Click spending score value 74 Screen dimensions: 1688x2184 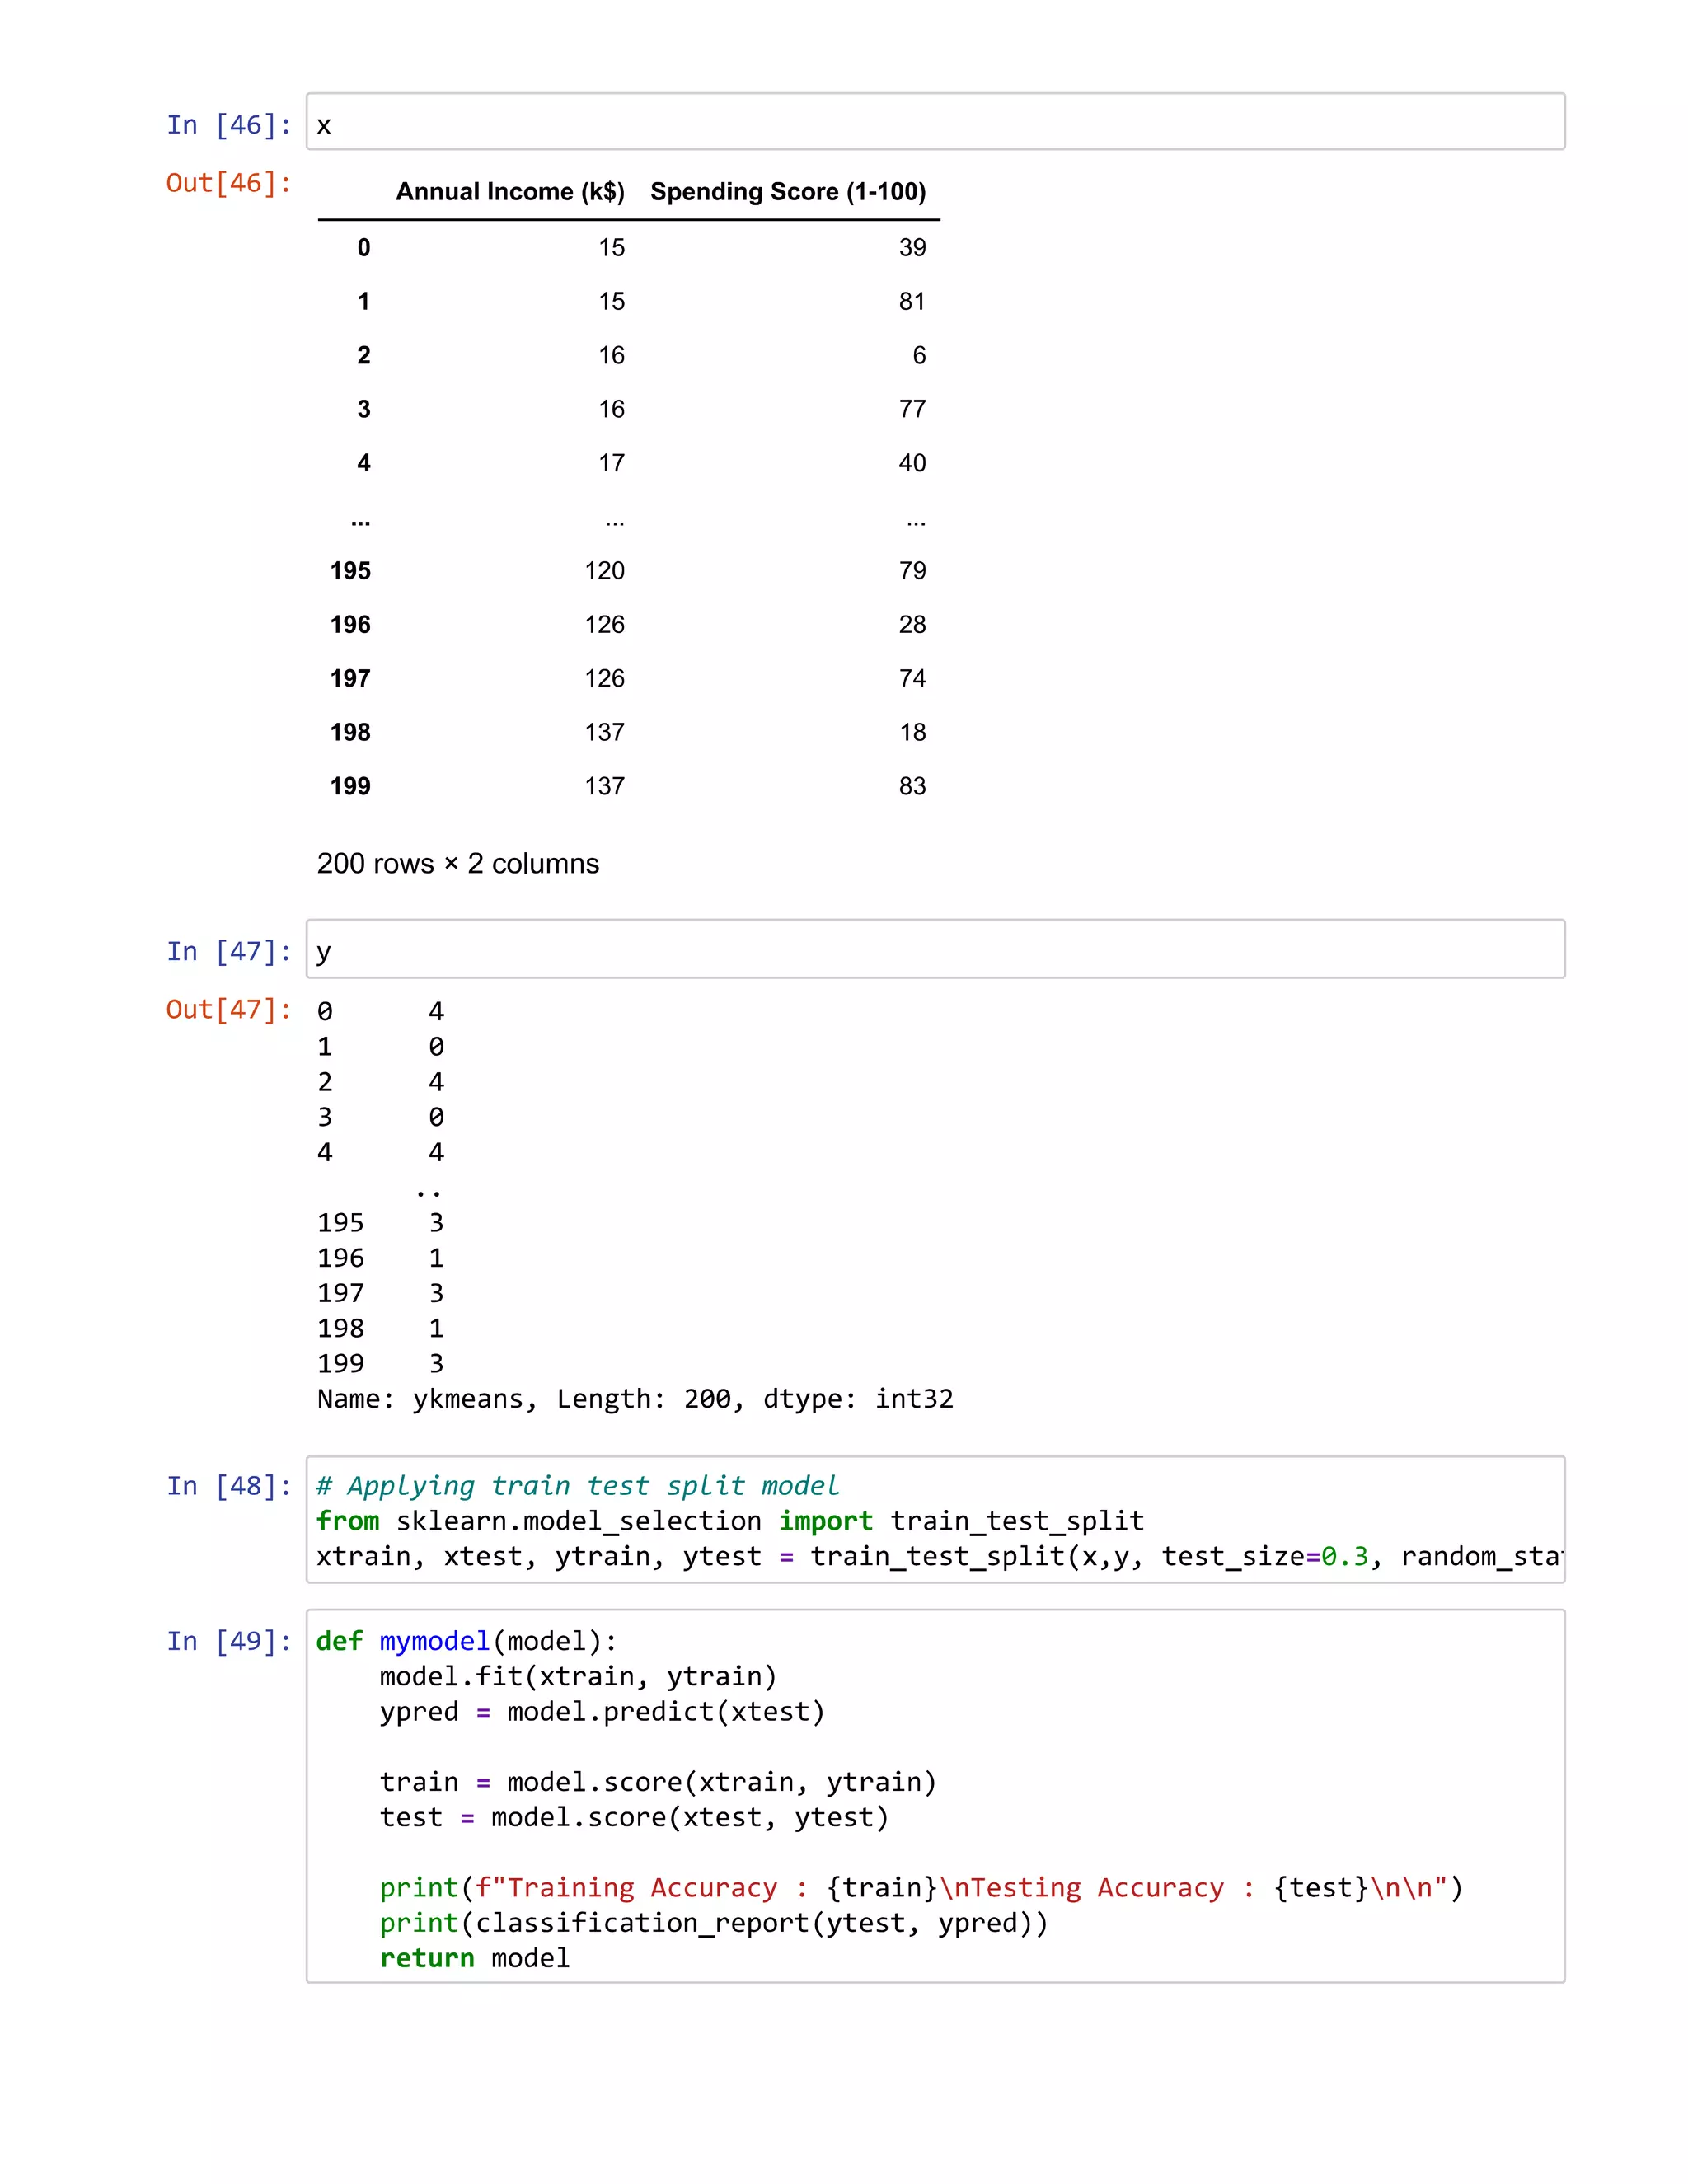pos(912,679)
